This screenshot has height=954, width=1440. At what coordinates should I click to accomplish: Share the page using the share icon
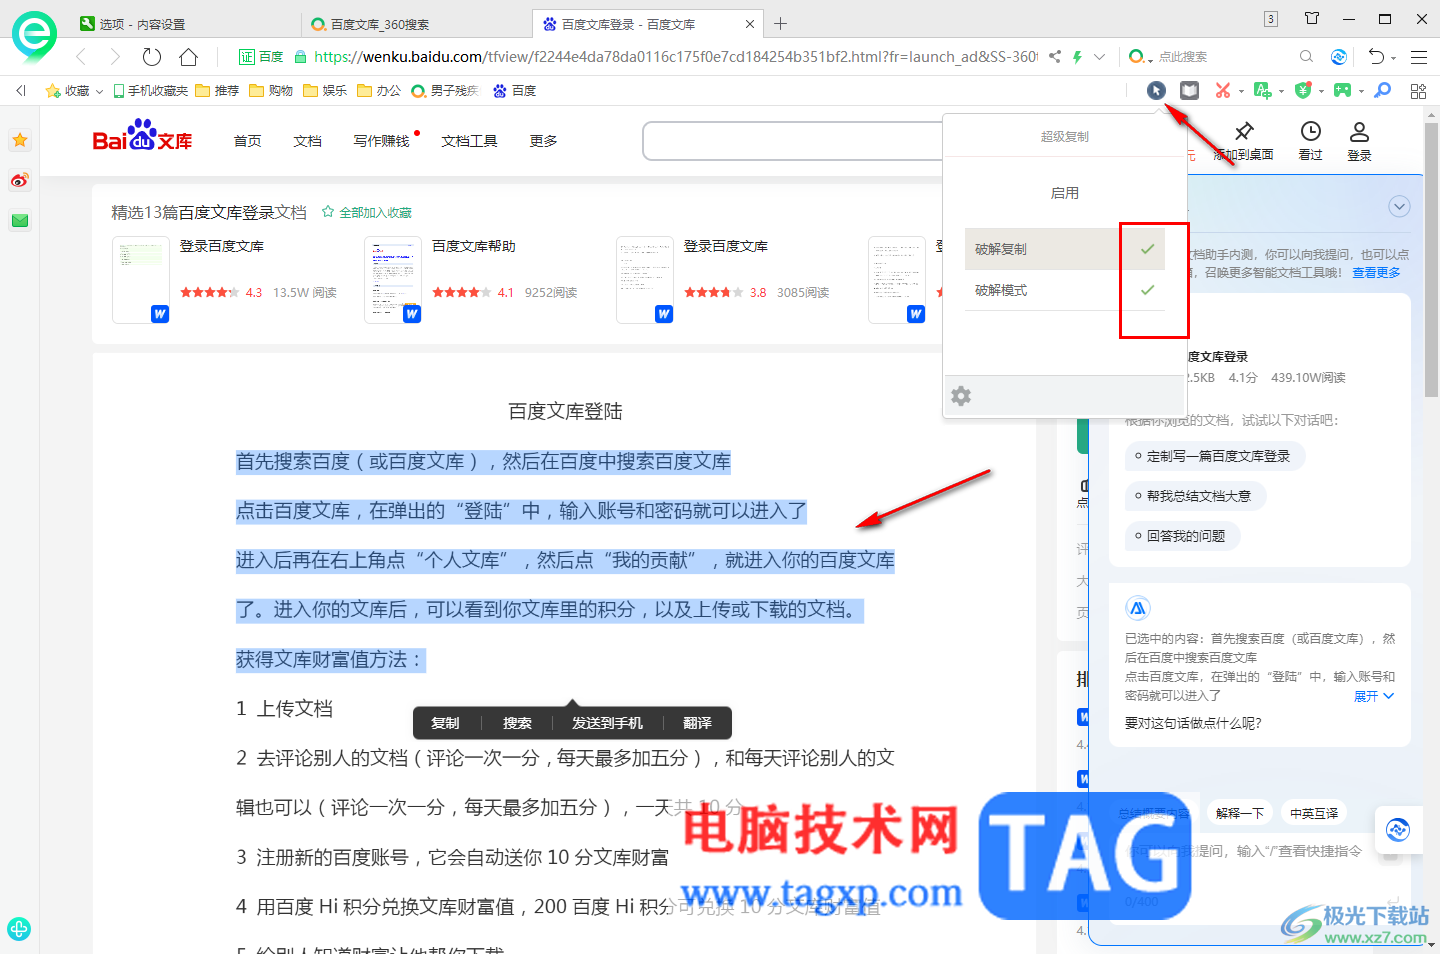[1055, 57]
